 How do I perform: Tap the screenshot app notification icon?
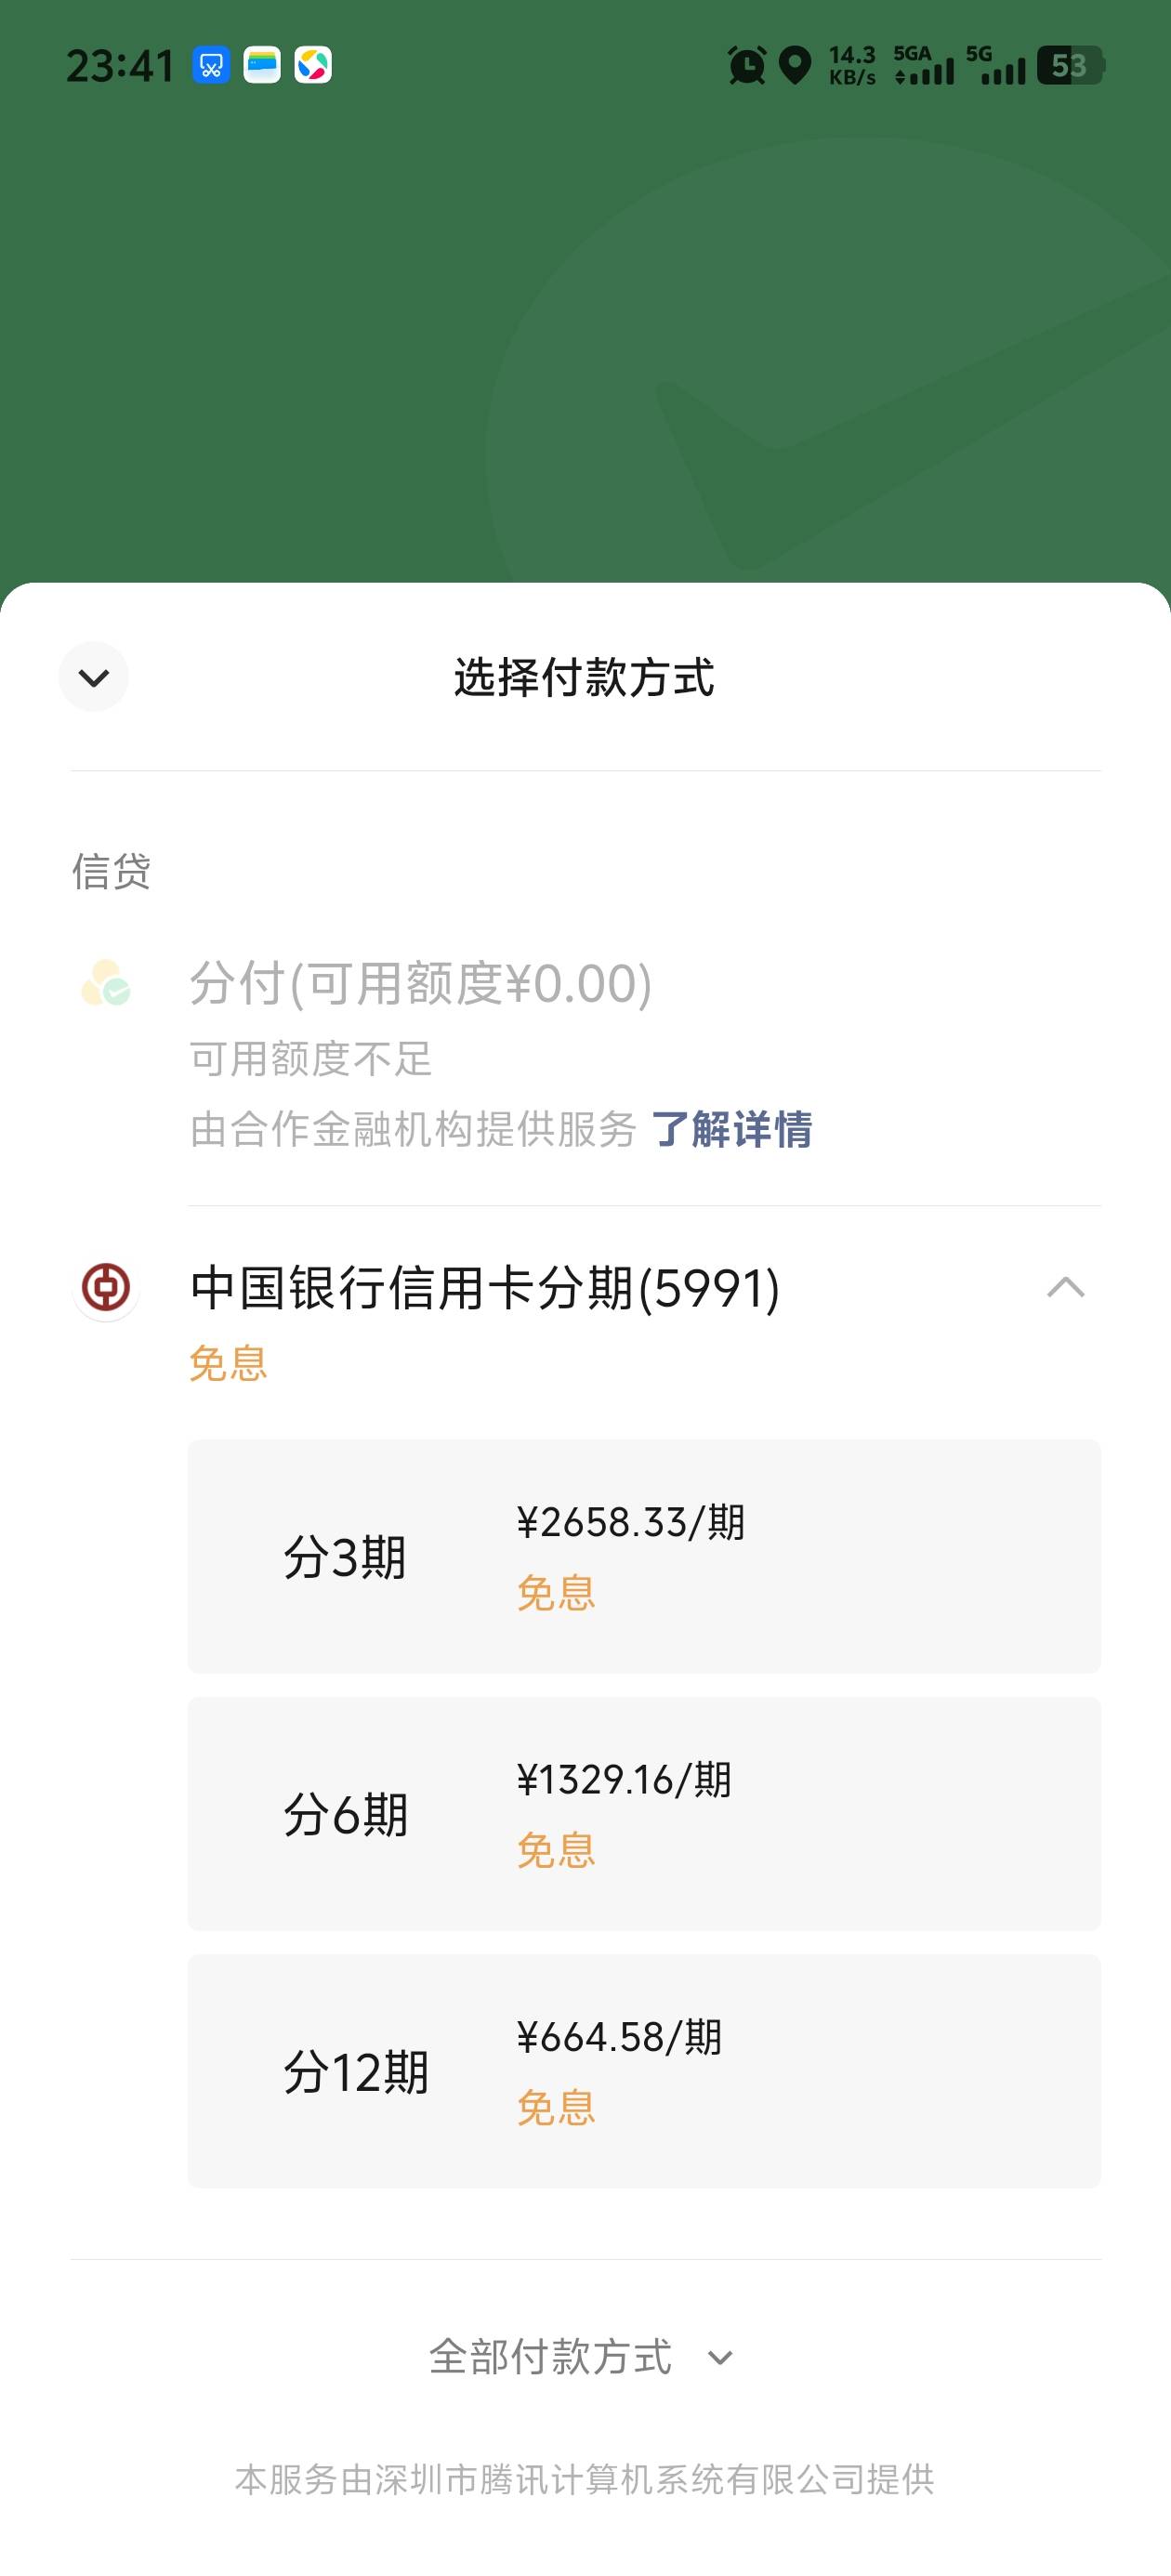click(211, 66)
